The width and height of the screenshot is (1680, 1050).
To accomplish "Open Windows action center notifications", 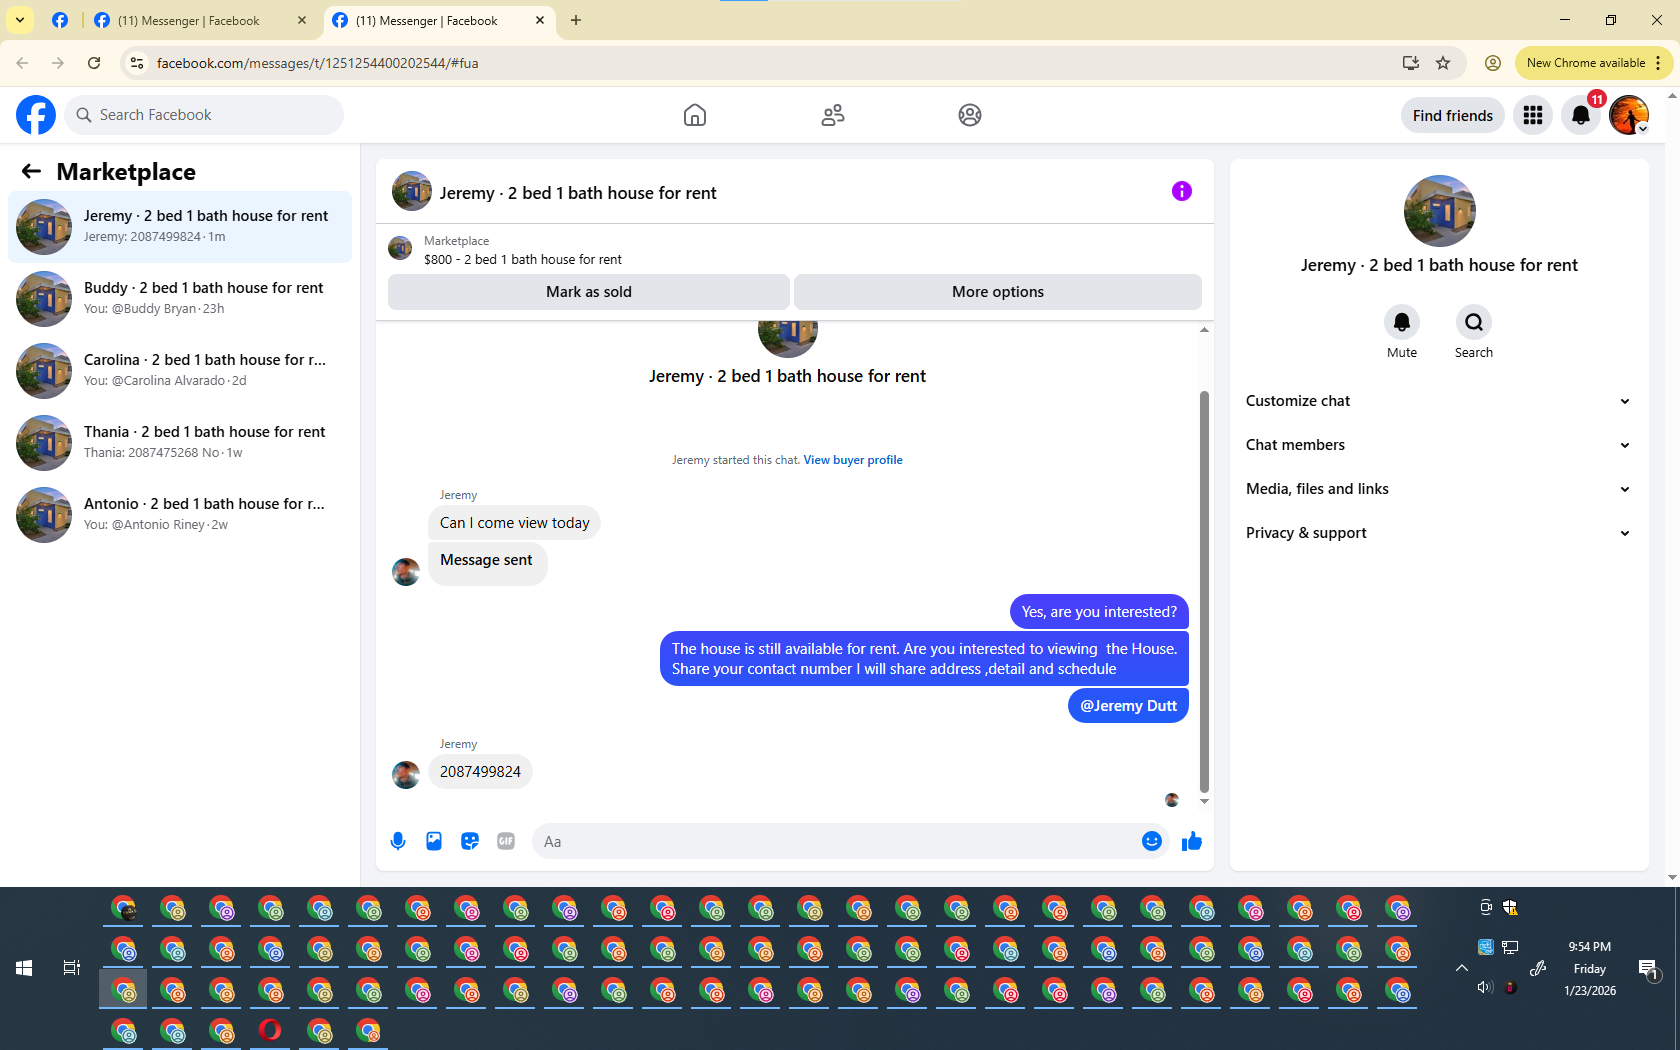I will coord(1648,968).
